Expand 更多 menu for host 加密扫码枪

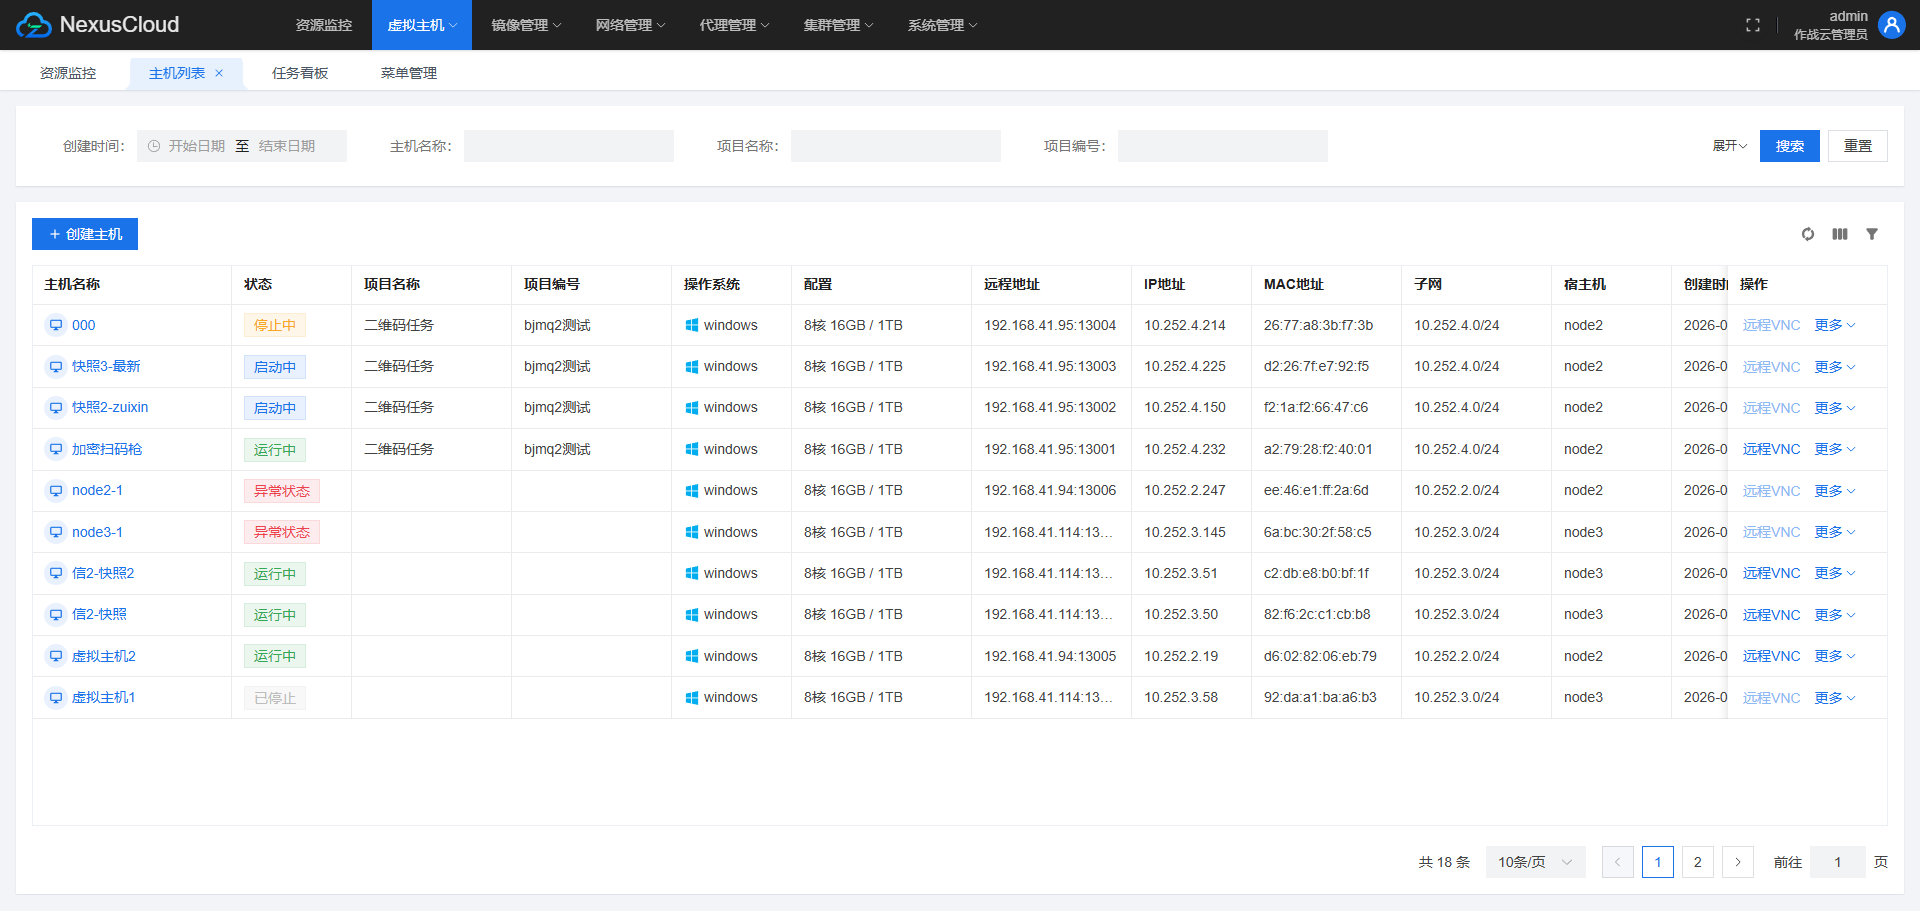click(1834, 449)
